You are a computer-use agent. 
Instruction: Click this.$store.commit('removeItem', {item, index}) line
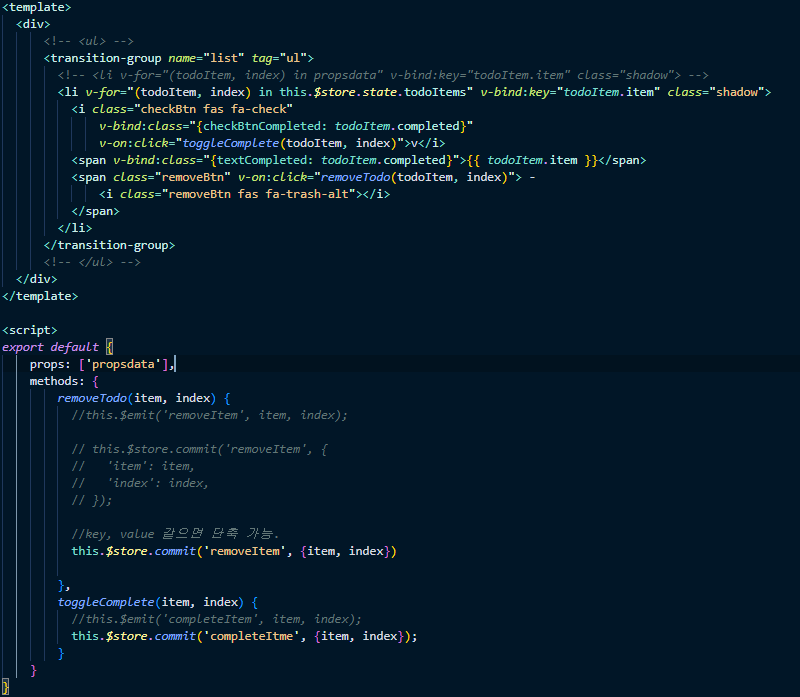click(x=234, y=551)
